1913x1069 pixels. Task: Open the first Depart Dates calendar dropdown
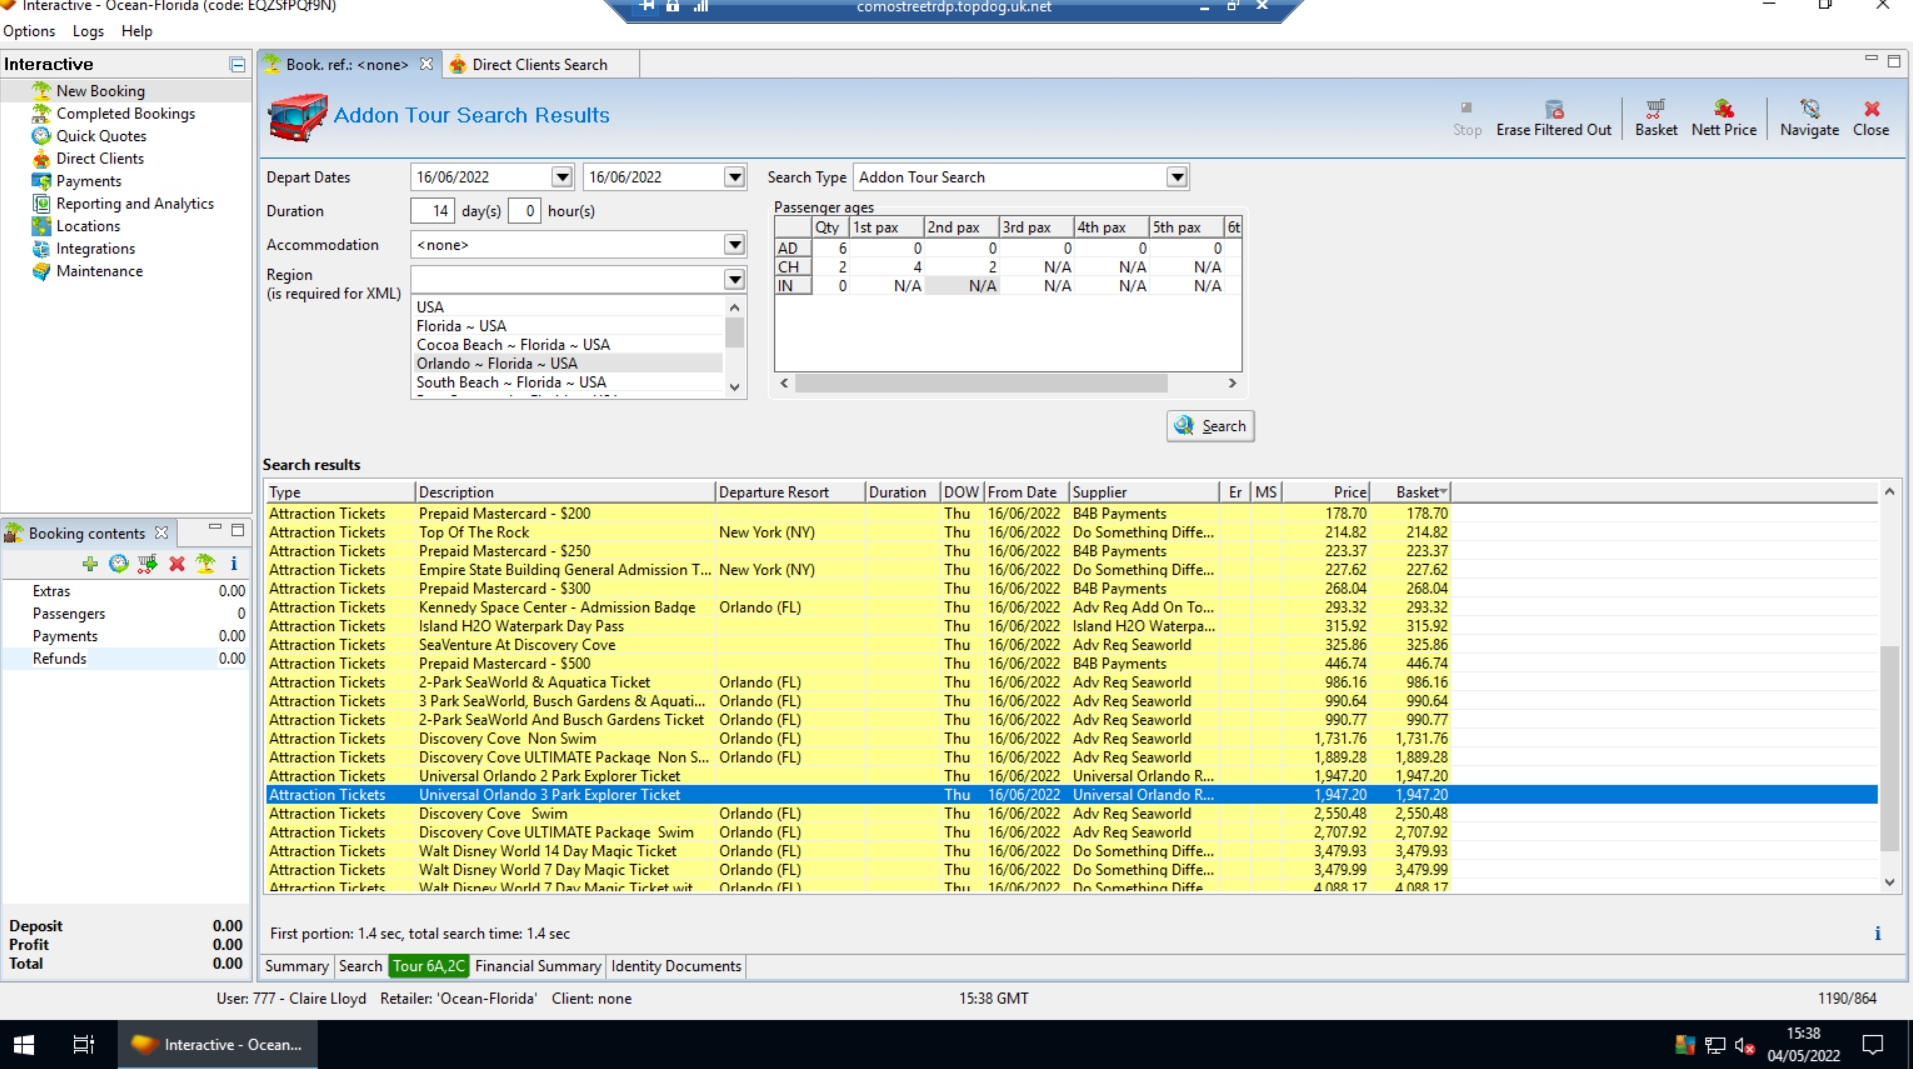coord(562,177)
